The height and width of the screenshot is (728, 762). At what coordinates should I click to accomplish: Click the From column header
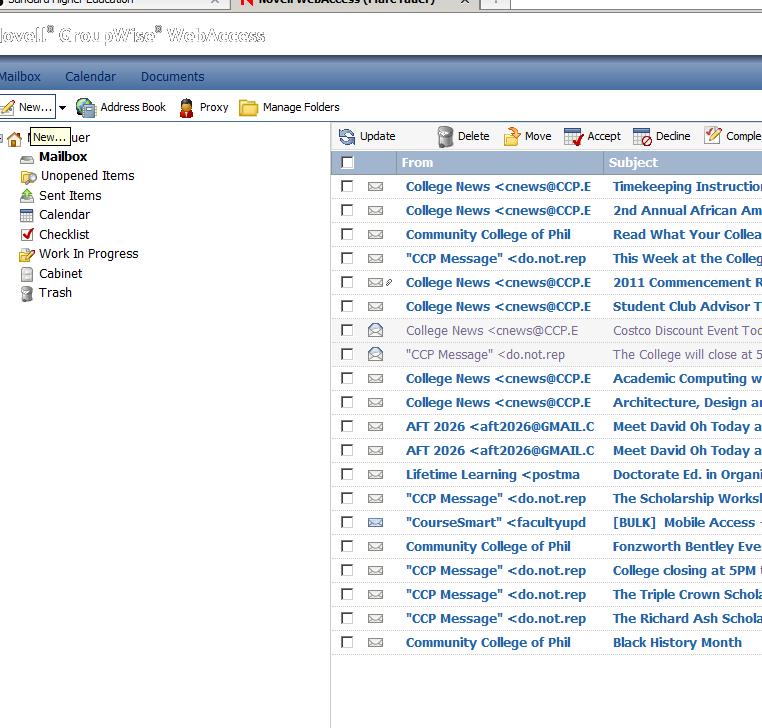point(417,162)
